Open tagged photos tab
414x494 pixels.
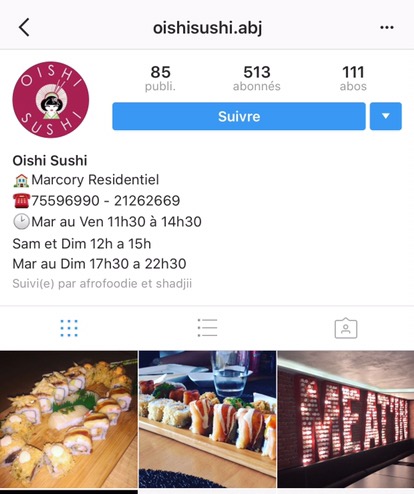(346, 328)
